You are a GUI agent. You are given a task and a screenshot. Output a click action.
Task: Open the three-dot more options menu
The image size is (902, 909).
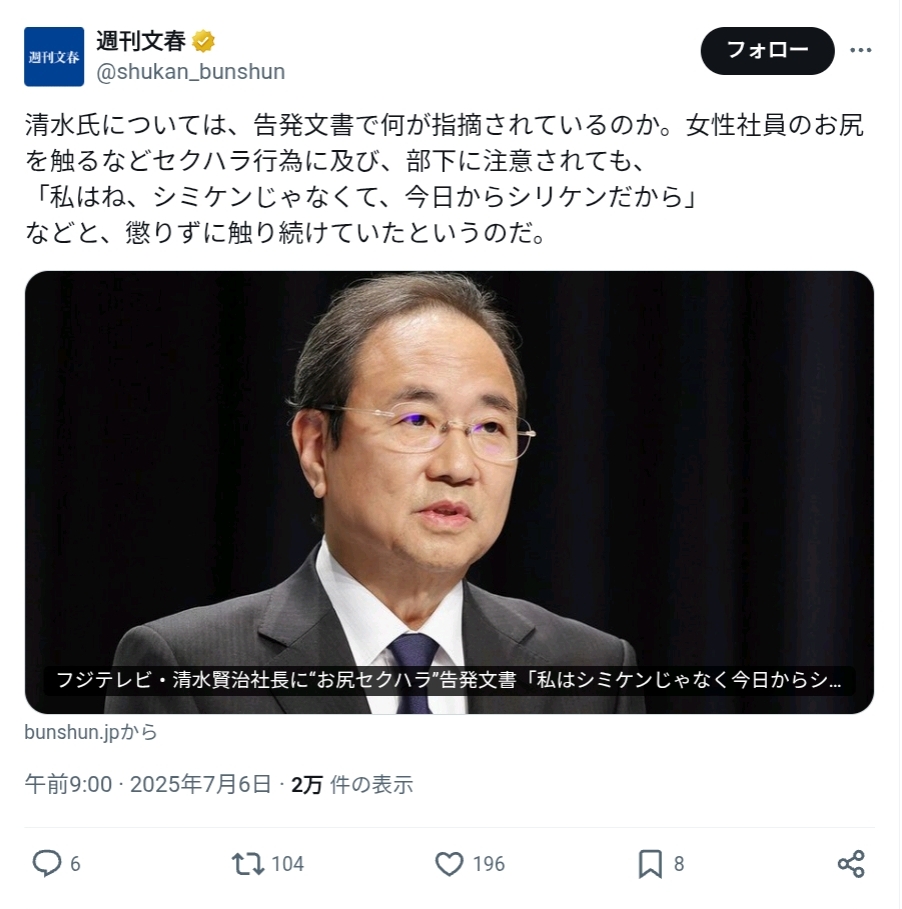[x=860, y=50]
